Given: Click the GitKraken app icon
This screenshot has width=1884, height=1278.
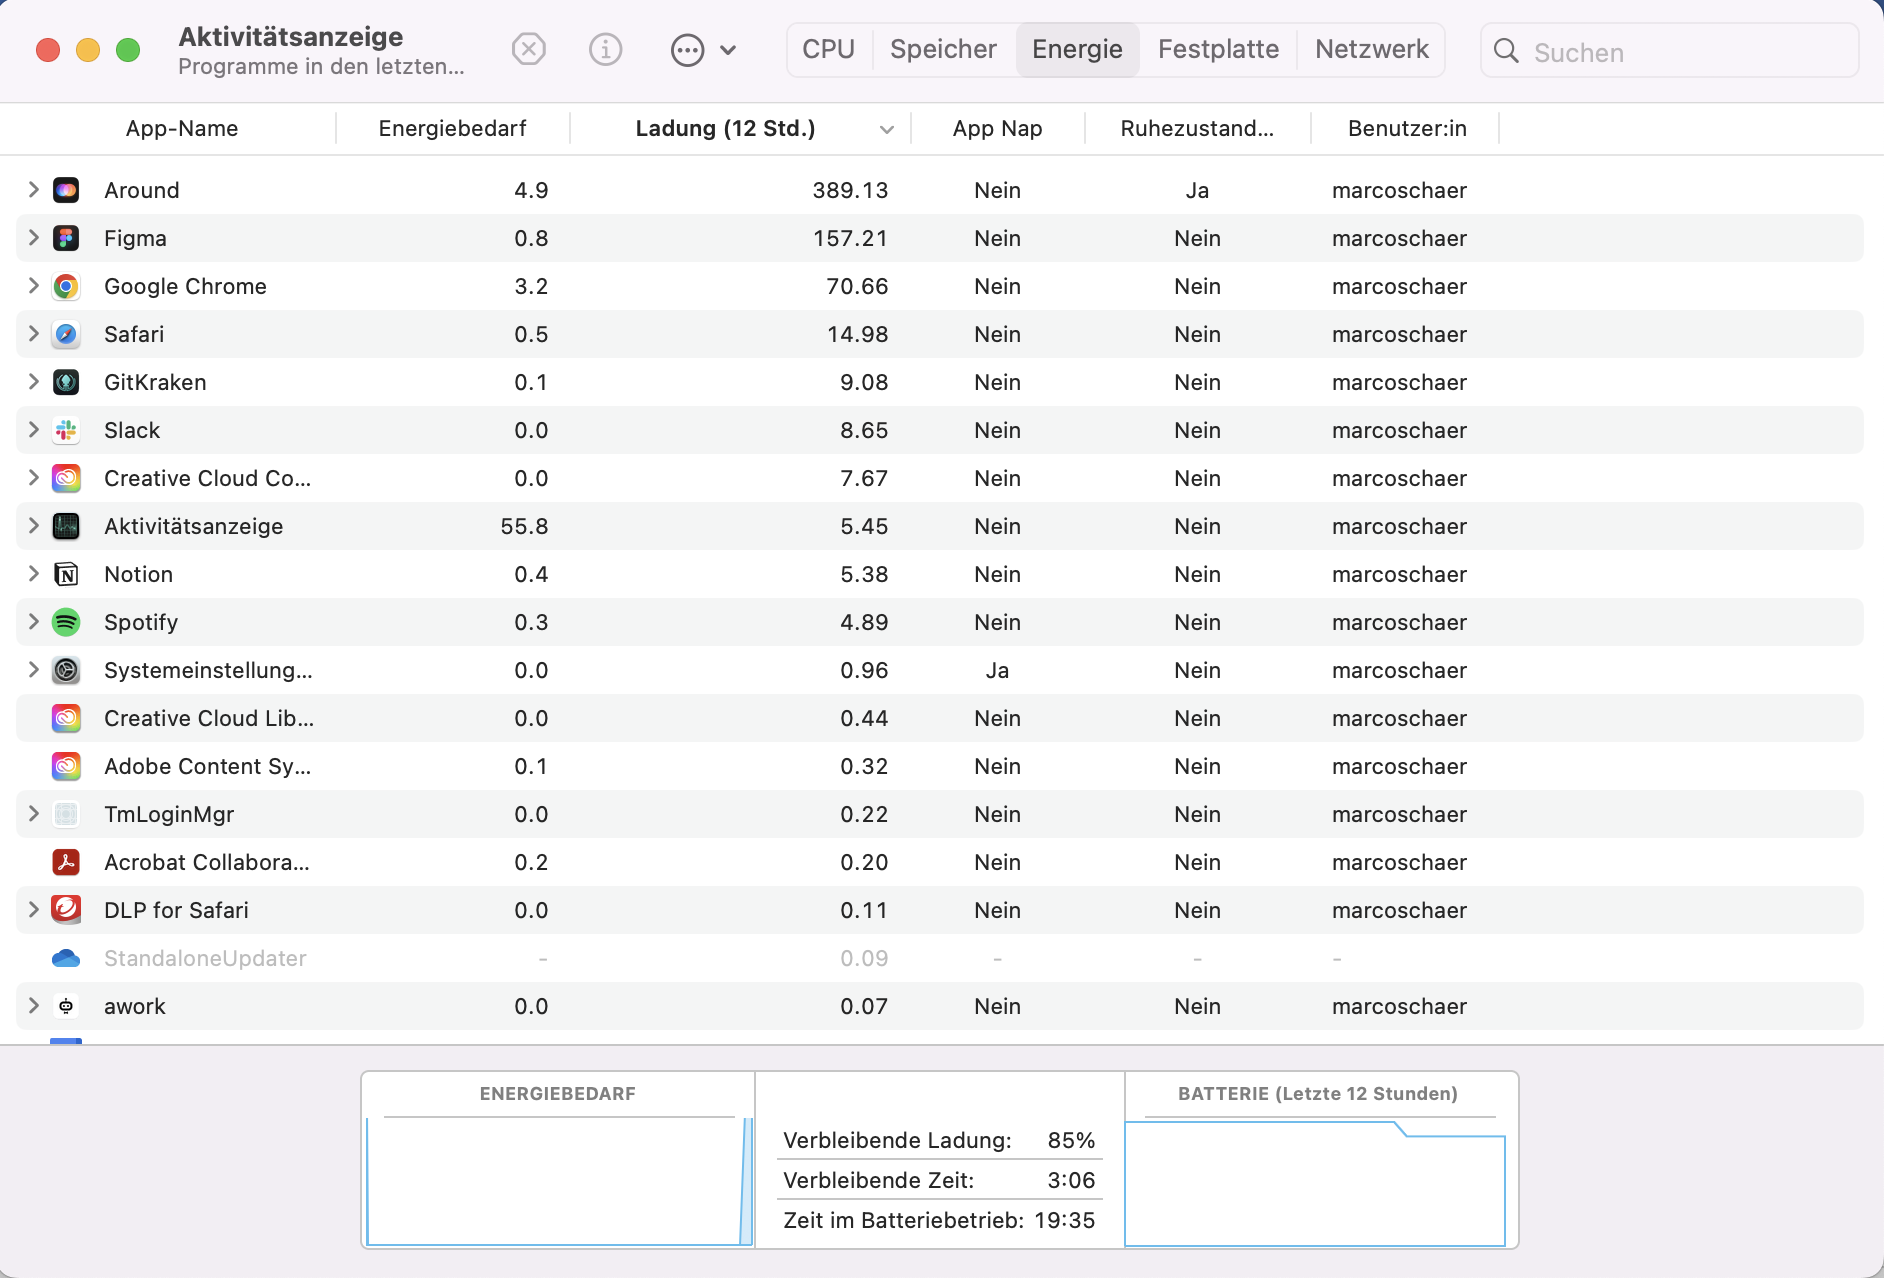Looking at the screenshot, I should (x=66, y=382).
